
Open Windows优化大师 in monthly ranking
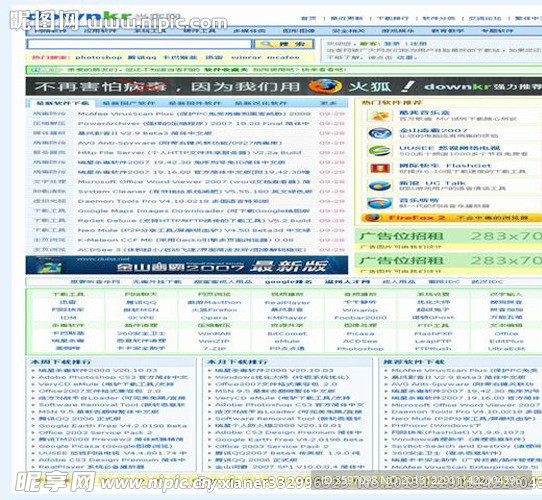[282, 377]
